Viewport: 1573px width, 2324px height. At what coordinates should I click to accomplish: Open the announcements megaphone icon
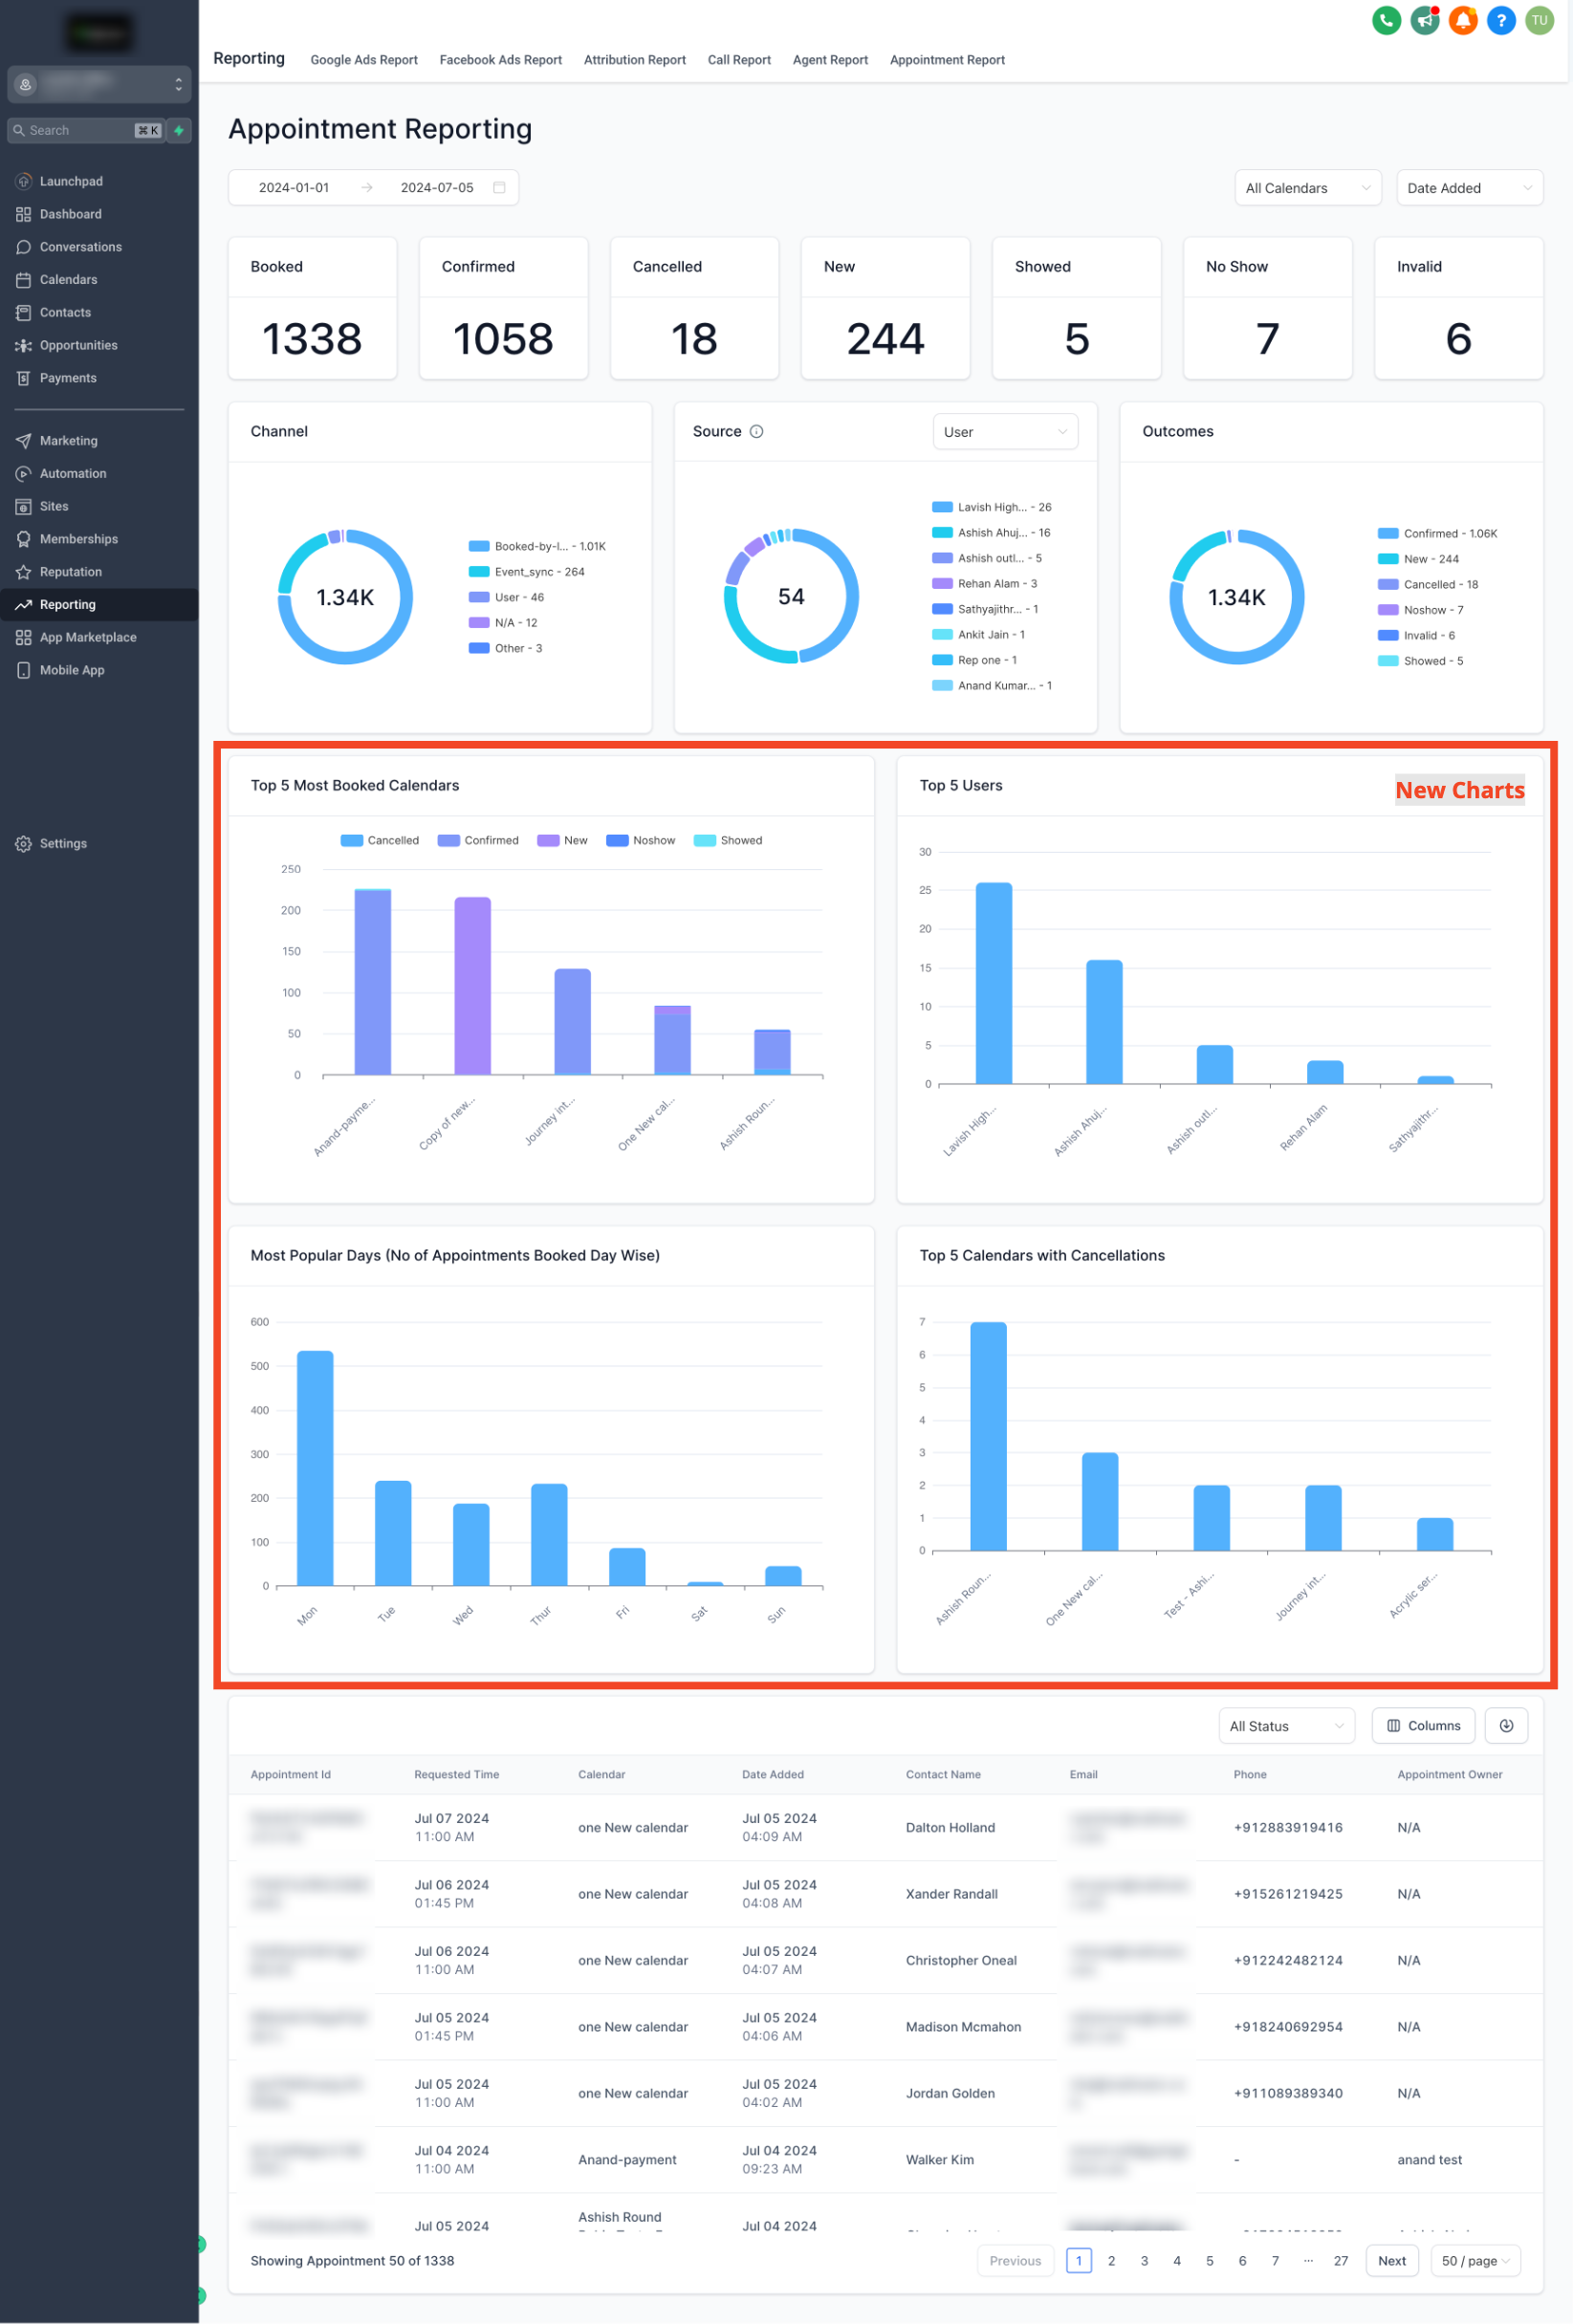pyautogui.click(x=1424, y=20)
